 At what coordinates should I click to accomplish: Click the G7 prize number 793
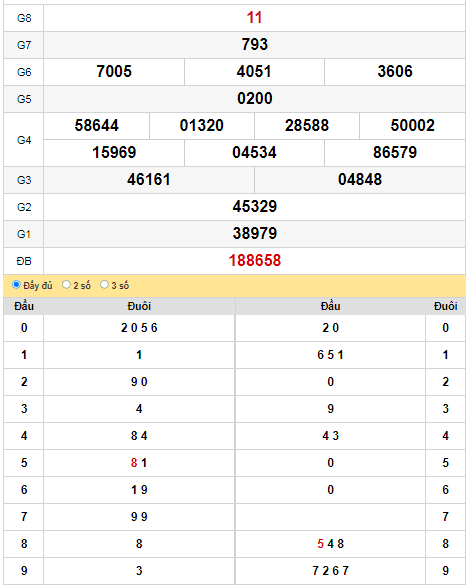coord(255,45)
